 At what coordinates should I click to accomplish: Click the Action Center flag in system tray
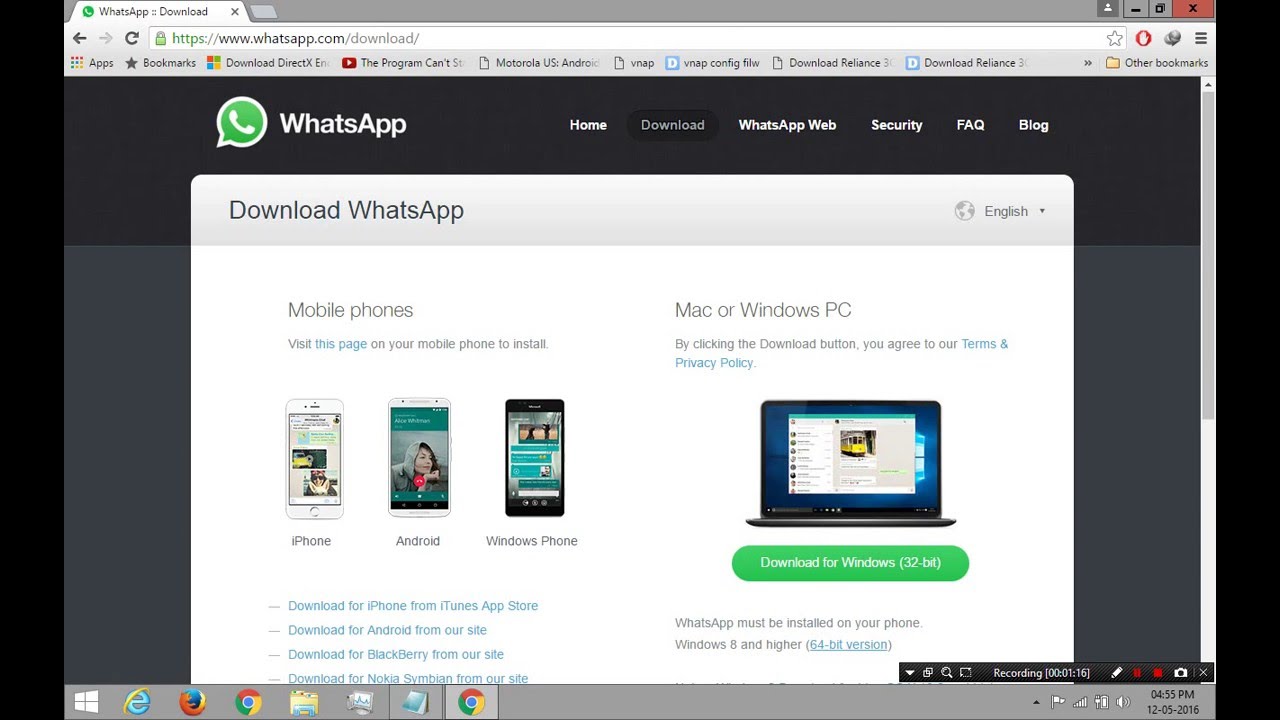tap(1058, 702)
